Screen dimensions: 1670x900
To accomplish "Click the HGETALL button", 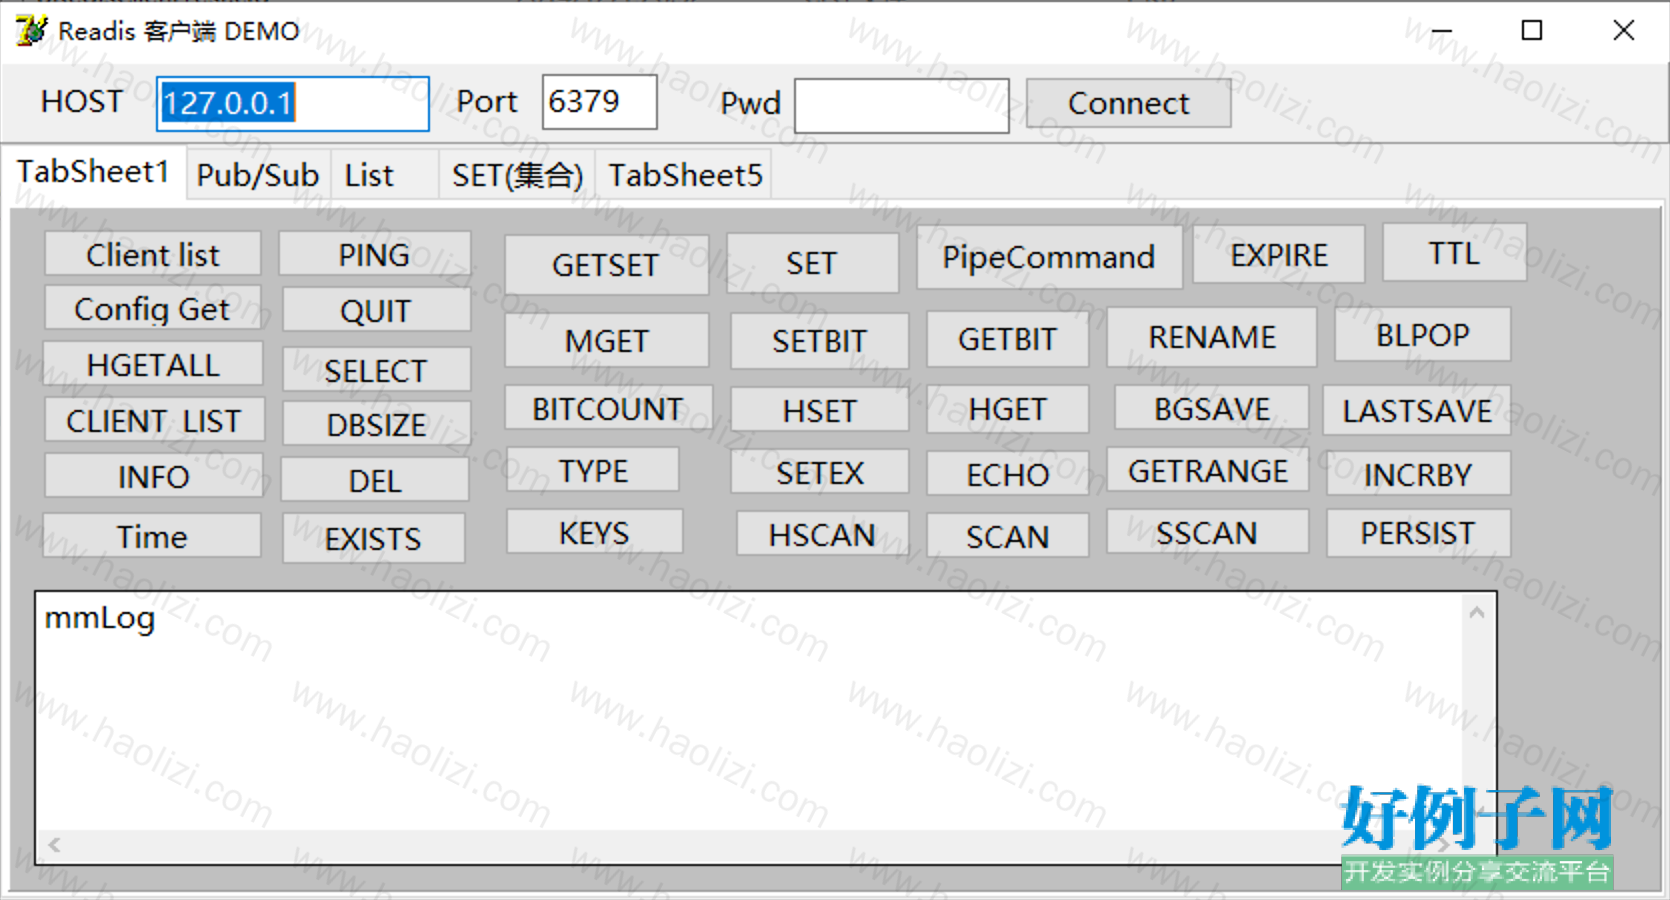I will (153, 364).
